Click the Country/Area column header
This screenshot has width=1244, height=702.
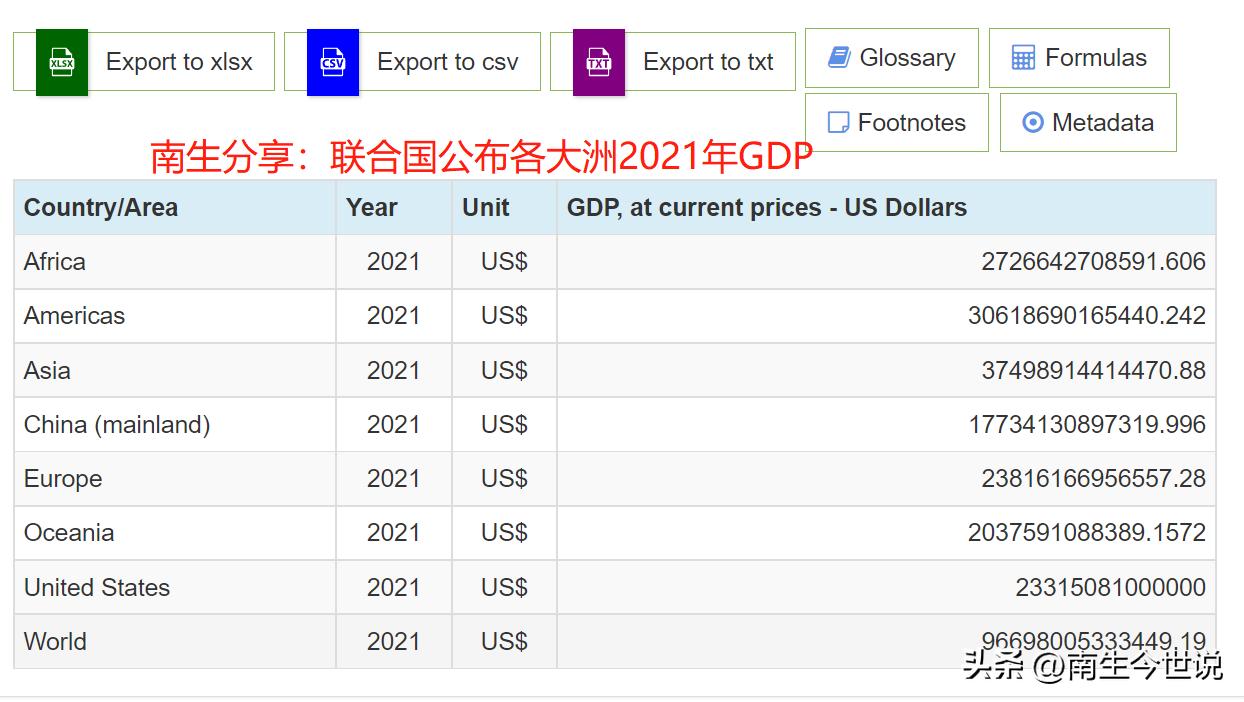pos(101,207)
